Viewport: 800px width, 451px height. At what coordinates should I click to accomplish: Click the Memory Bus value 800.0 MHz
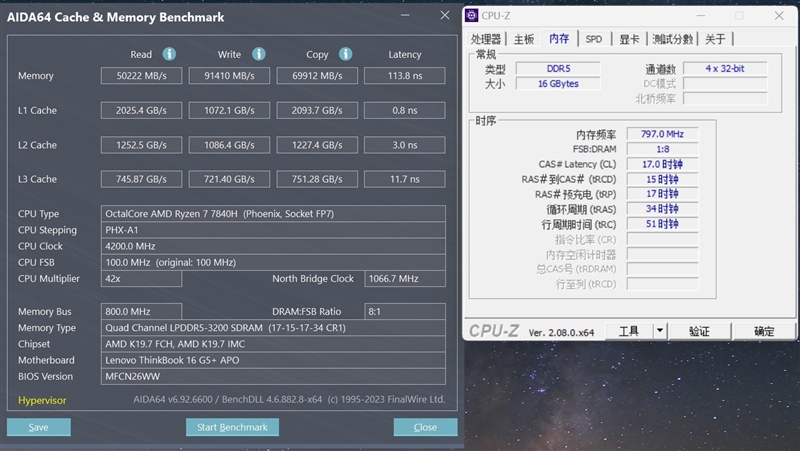(141, 311)
